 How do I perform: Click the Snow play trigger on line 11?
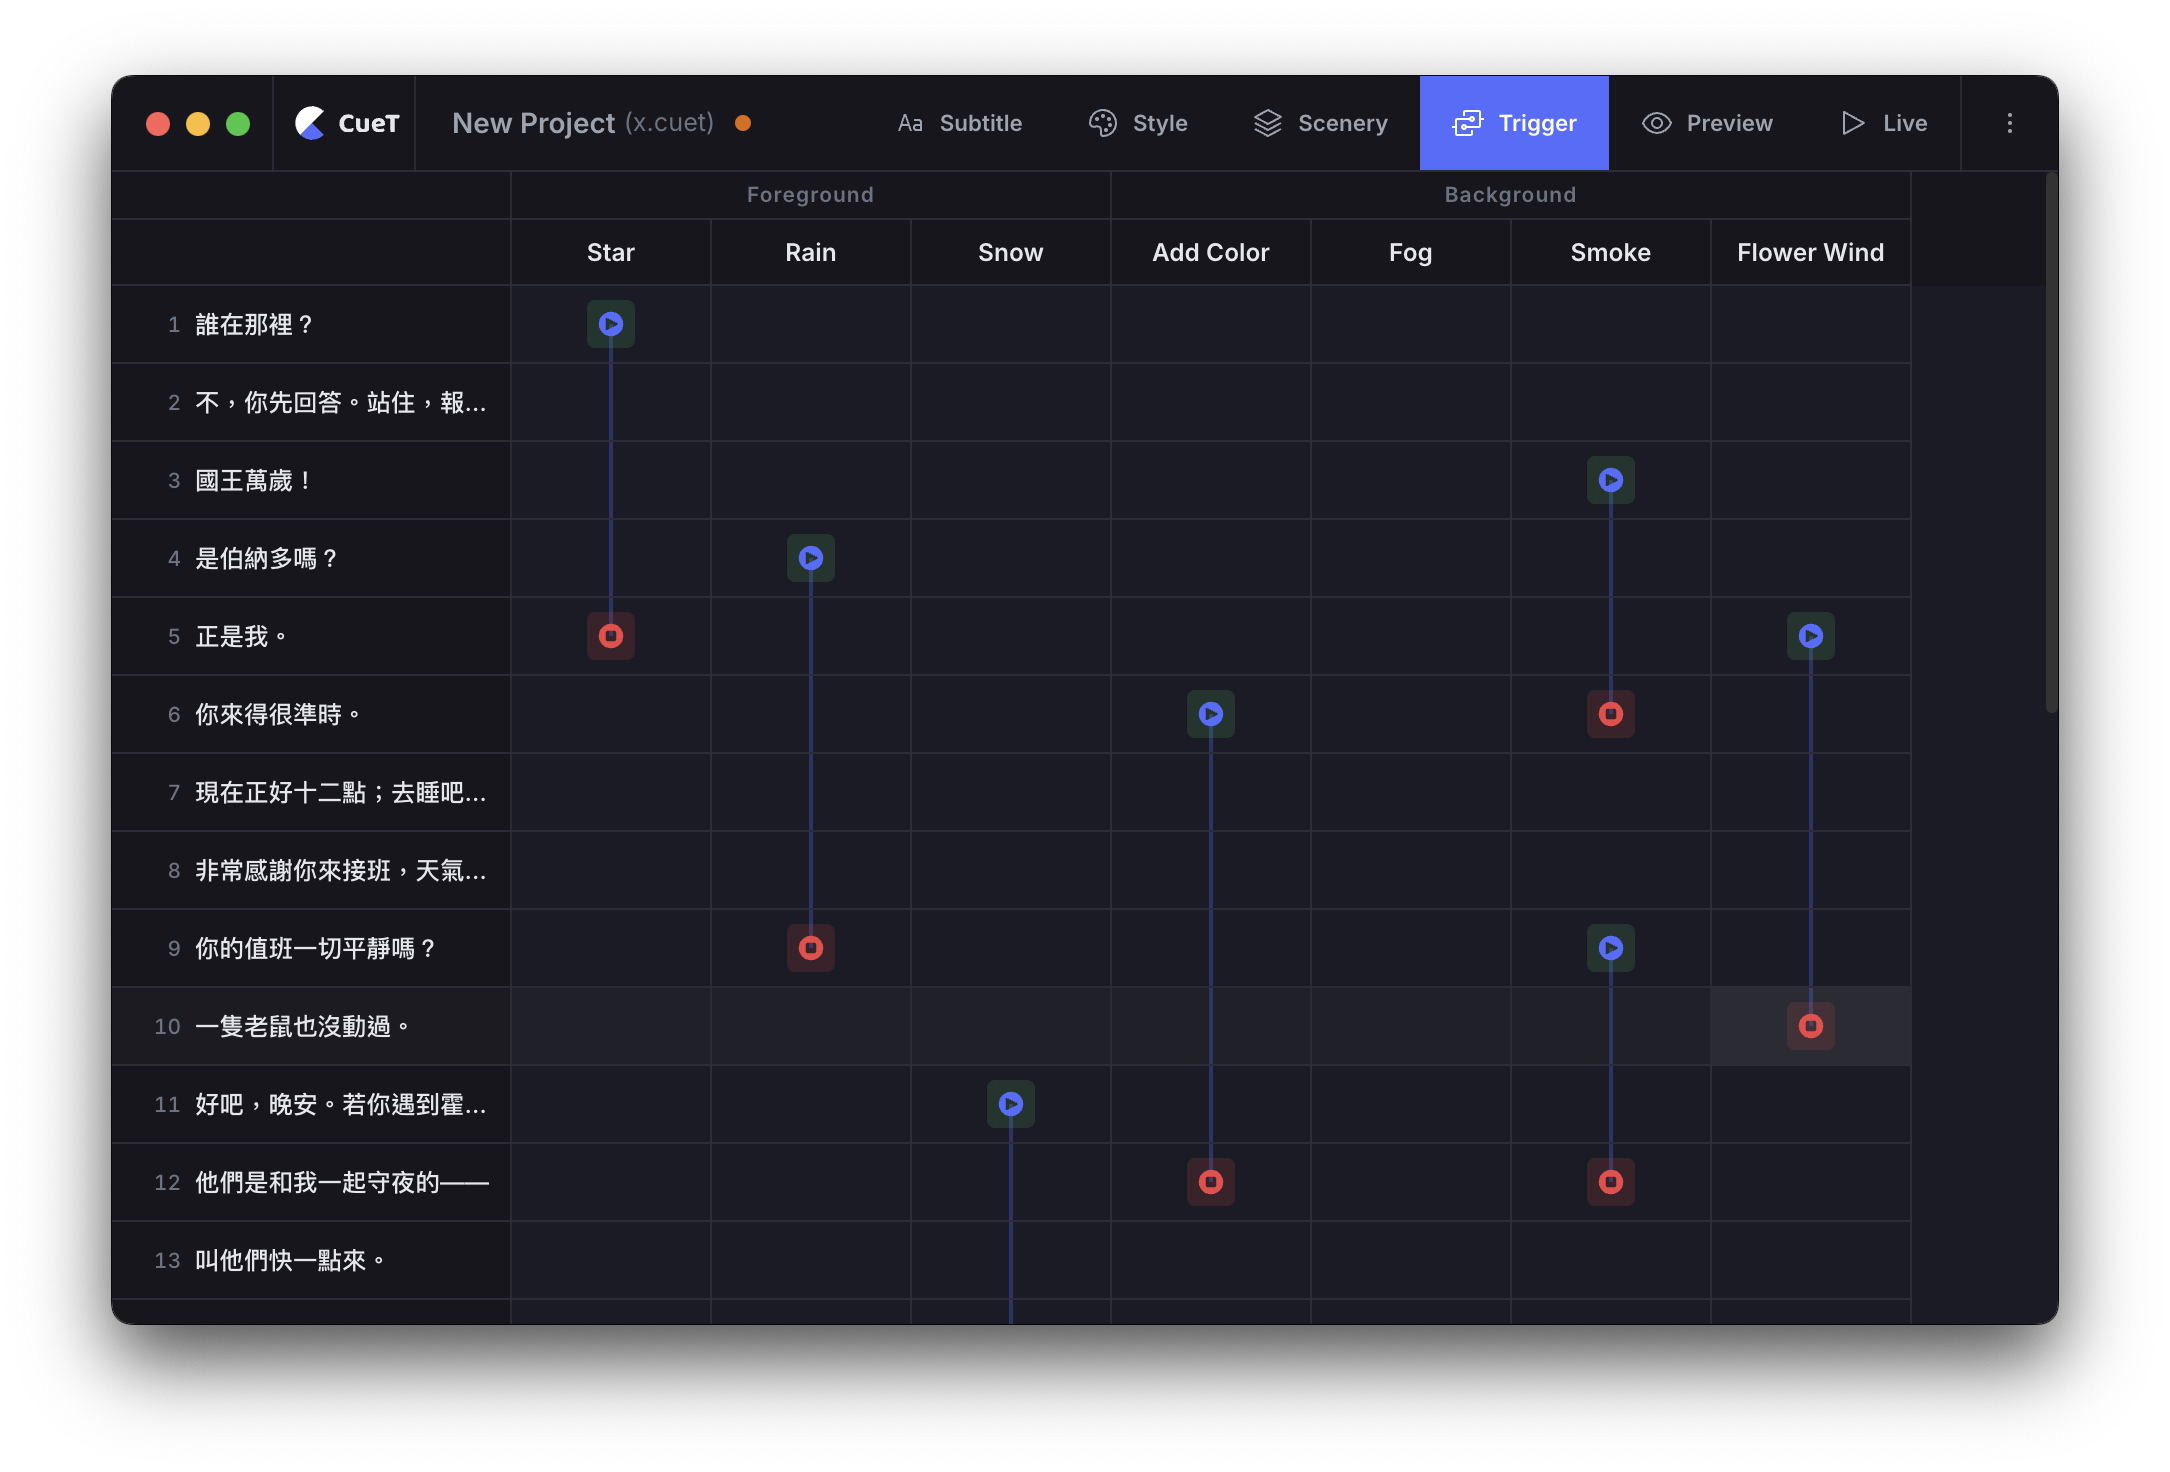1010,1104
